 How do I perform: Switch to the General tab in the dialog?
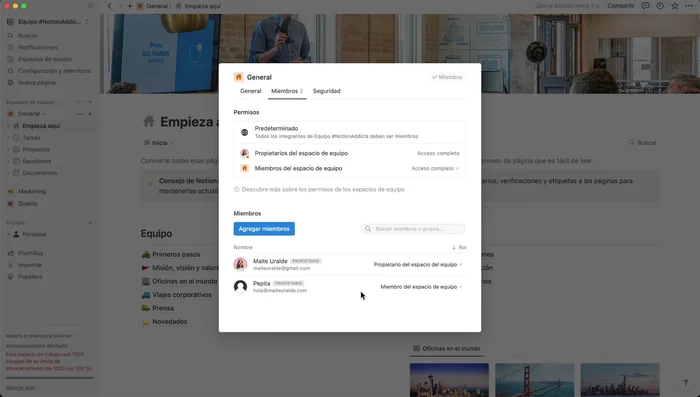tap(250, 91)
